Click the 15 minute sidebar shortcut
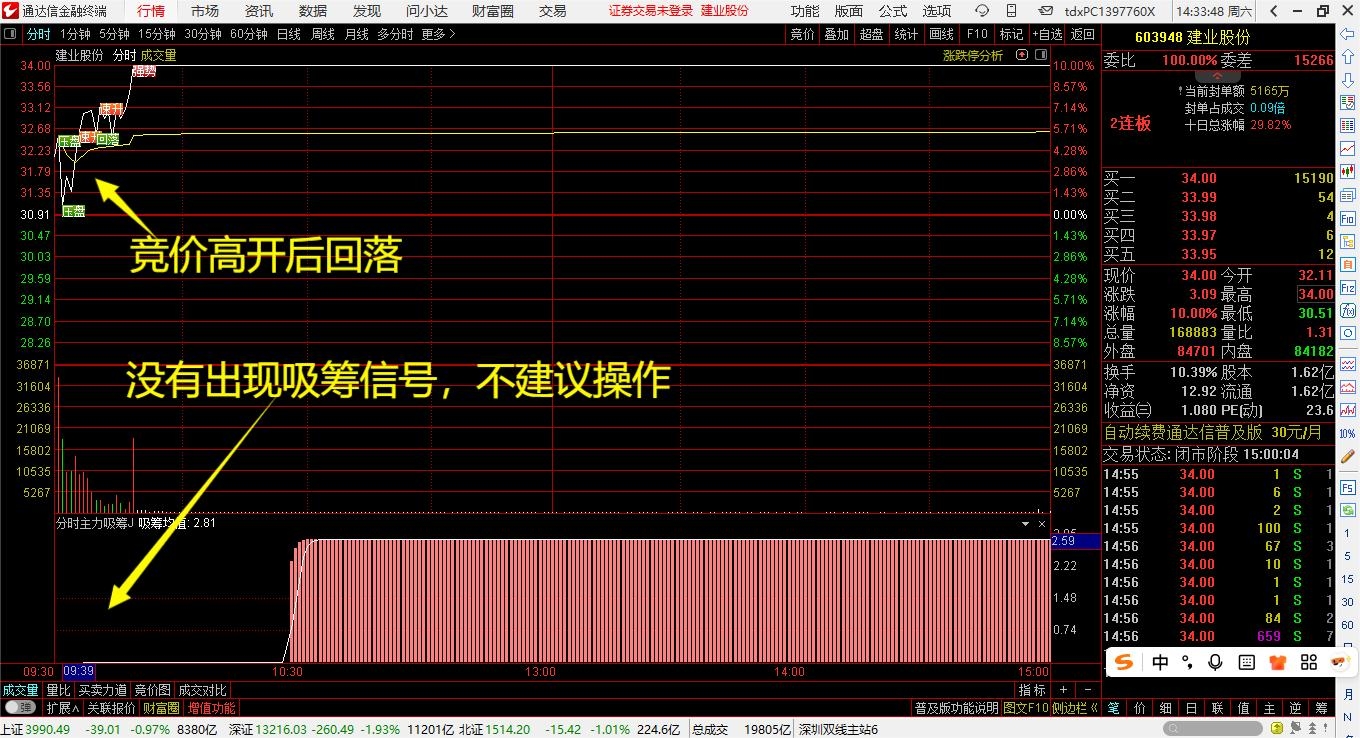 pyautogui.click(x=1348, y=579)
